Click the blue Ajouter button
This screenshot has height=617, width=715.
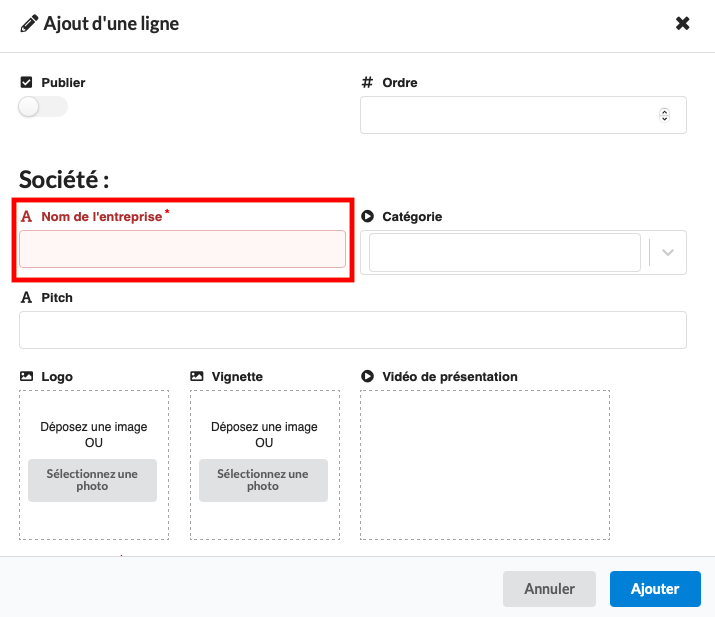(x=655, y=589)
